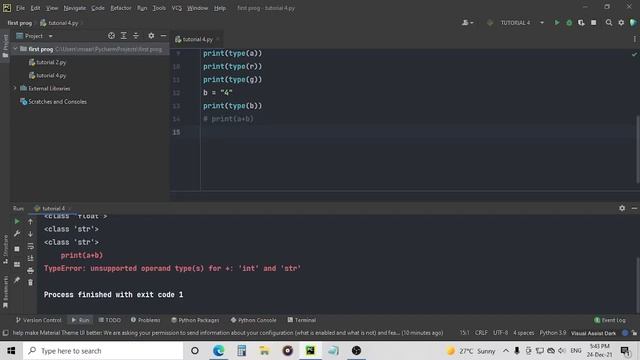Print the Run console output
The width and height of the screenshot is (640, 360).
(x=31, y=271)
